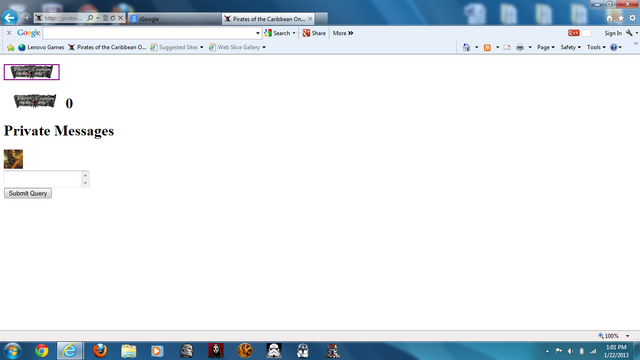
Task: Click the text area scroll down arrow
Action: click(x=85, y=183)
